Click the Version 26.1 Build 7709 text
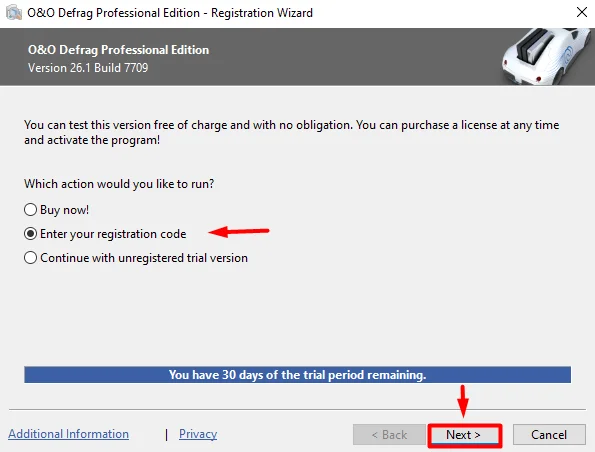The height and width of the screenshot is (452, 595). coord(88,68)
